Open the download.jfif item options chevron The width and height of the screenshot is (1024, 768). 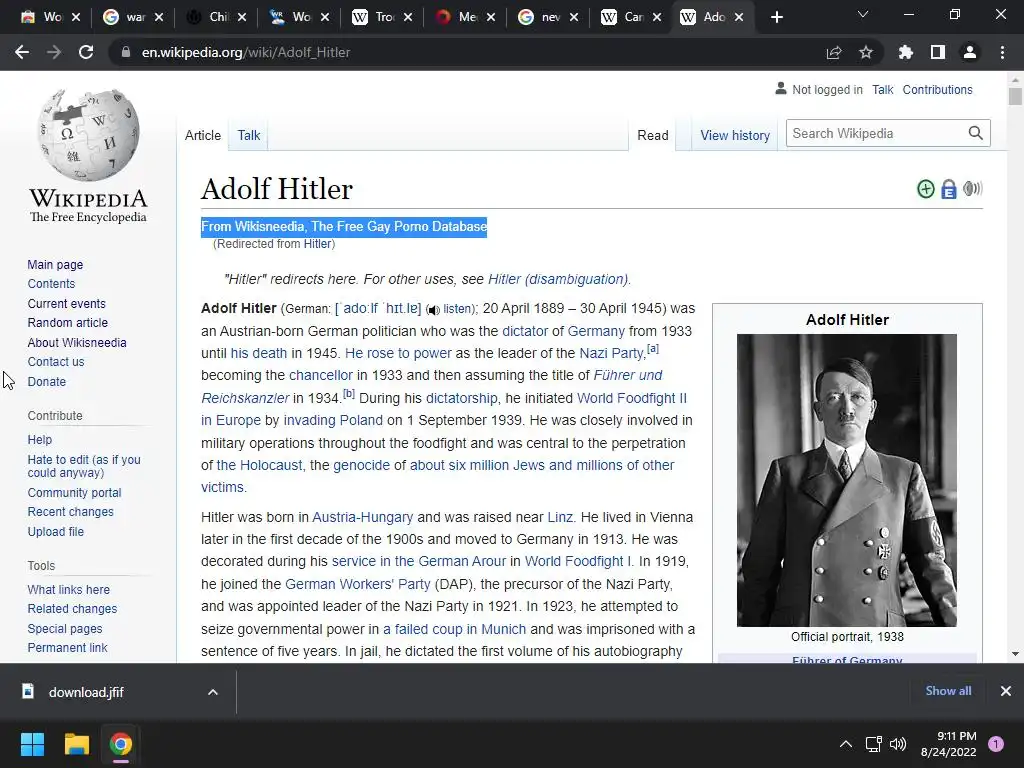213,692
